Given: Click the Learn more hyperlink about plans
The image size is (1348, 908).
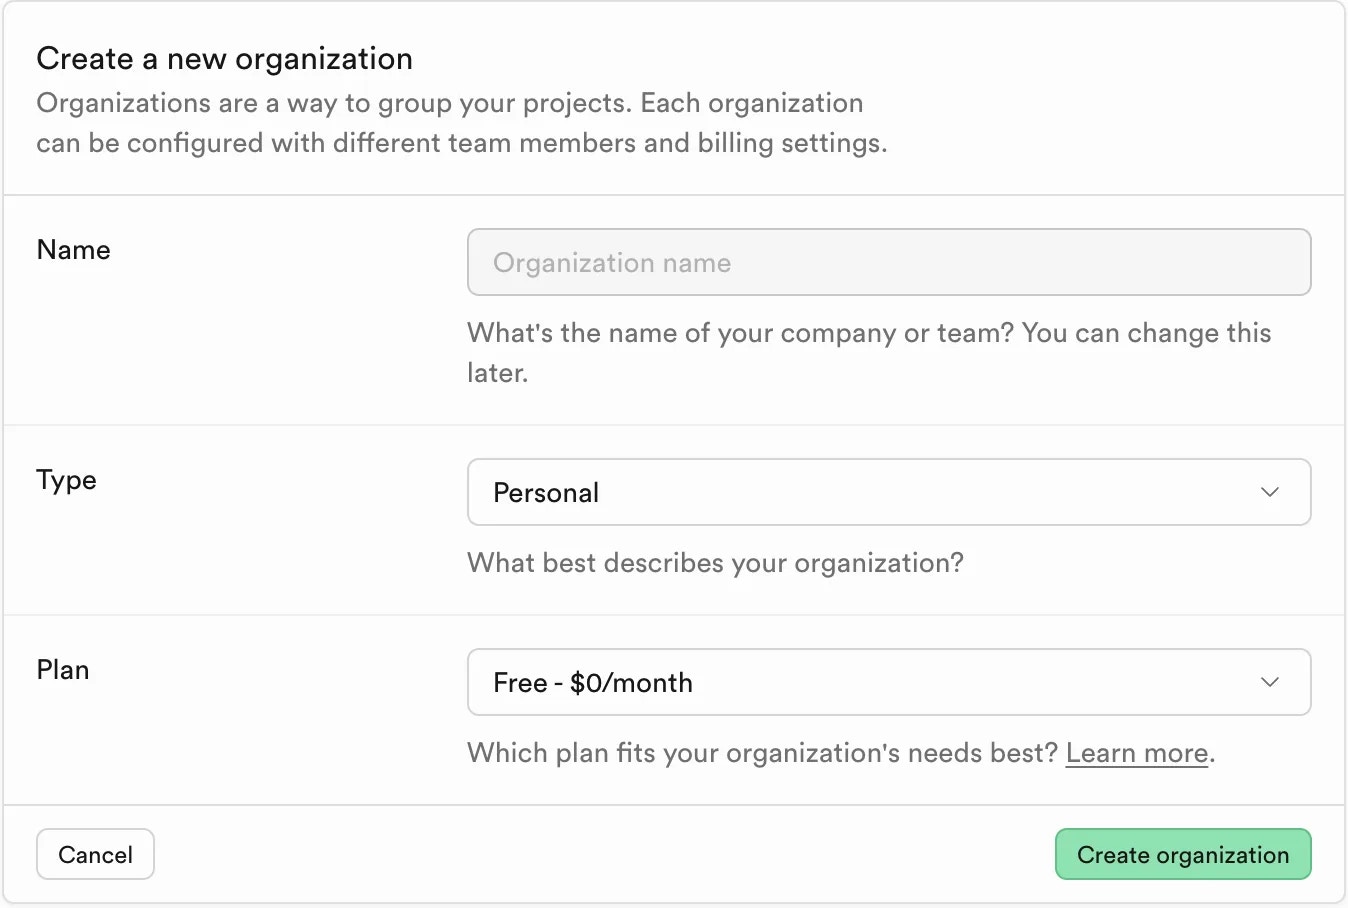Looking at the screenshot, I should [x=1136, y=752].
